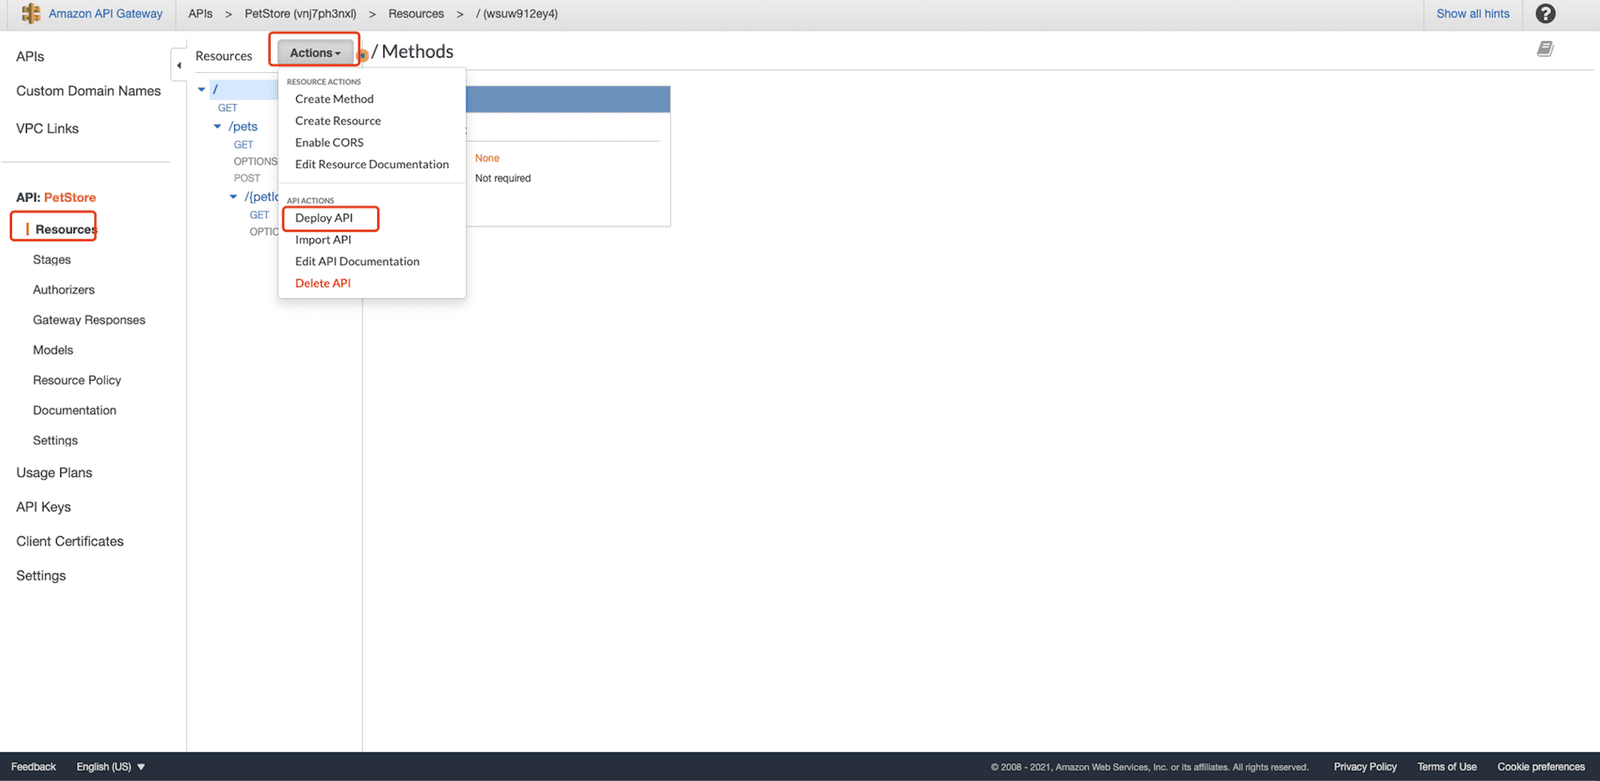Click the blue method card header
The image size is (1600, 781).
(568, 99)
